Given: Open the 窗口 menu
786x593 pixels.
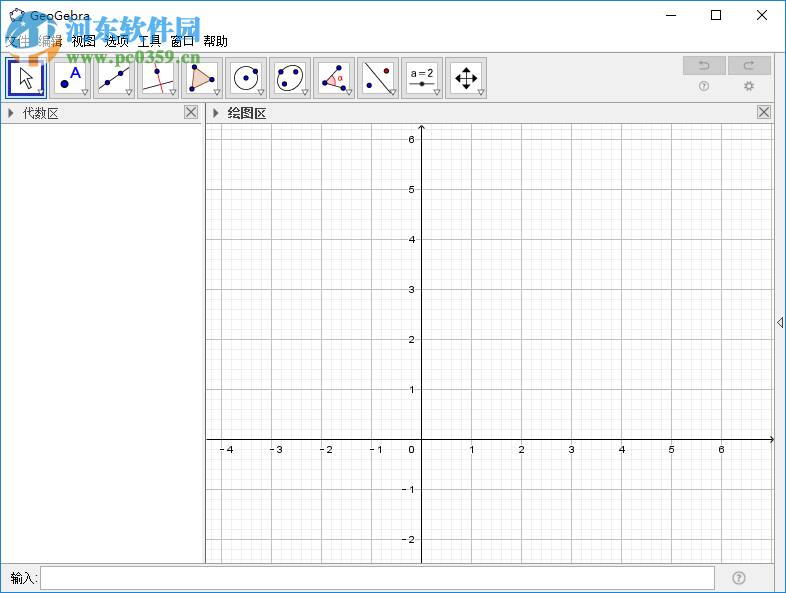Looking at the screenshot, I should pyautogui.click(x=182, y=41).
